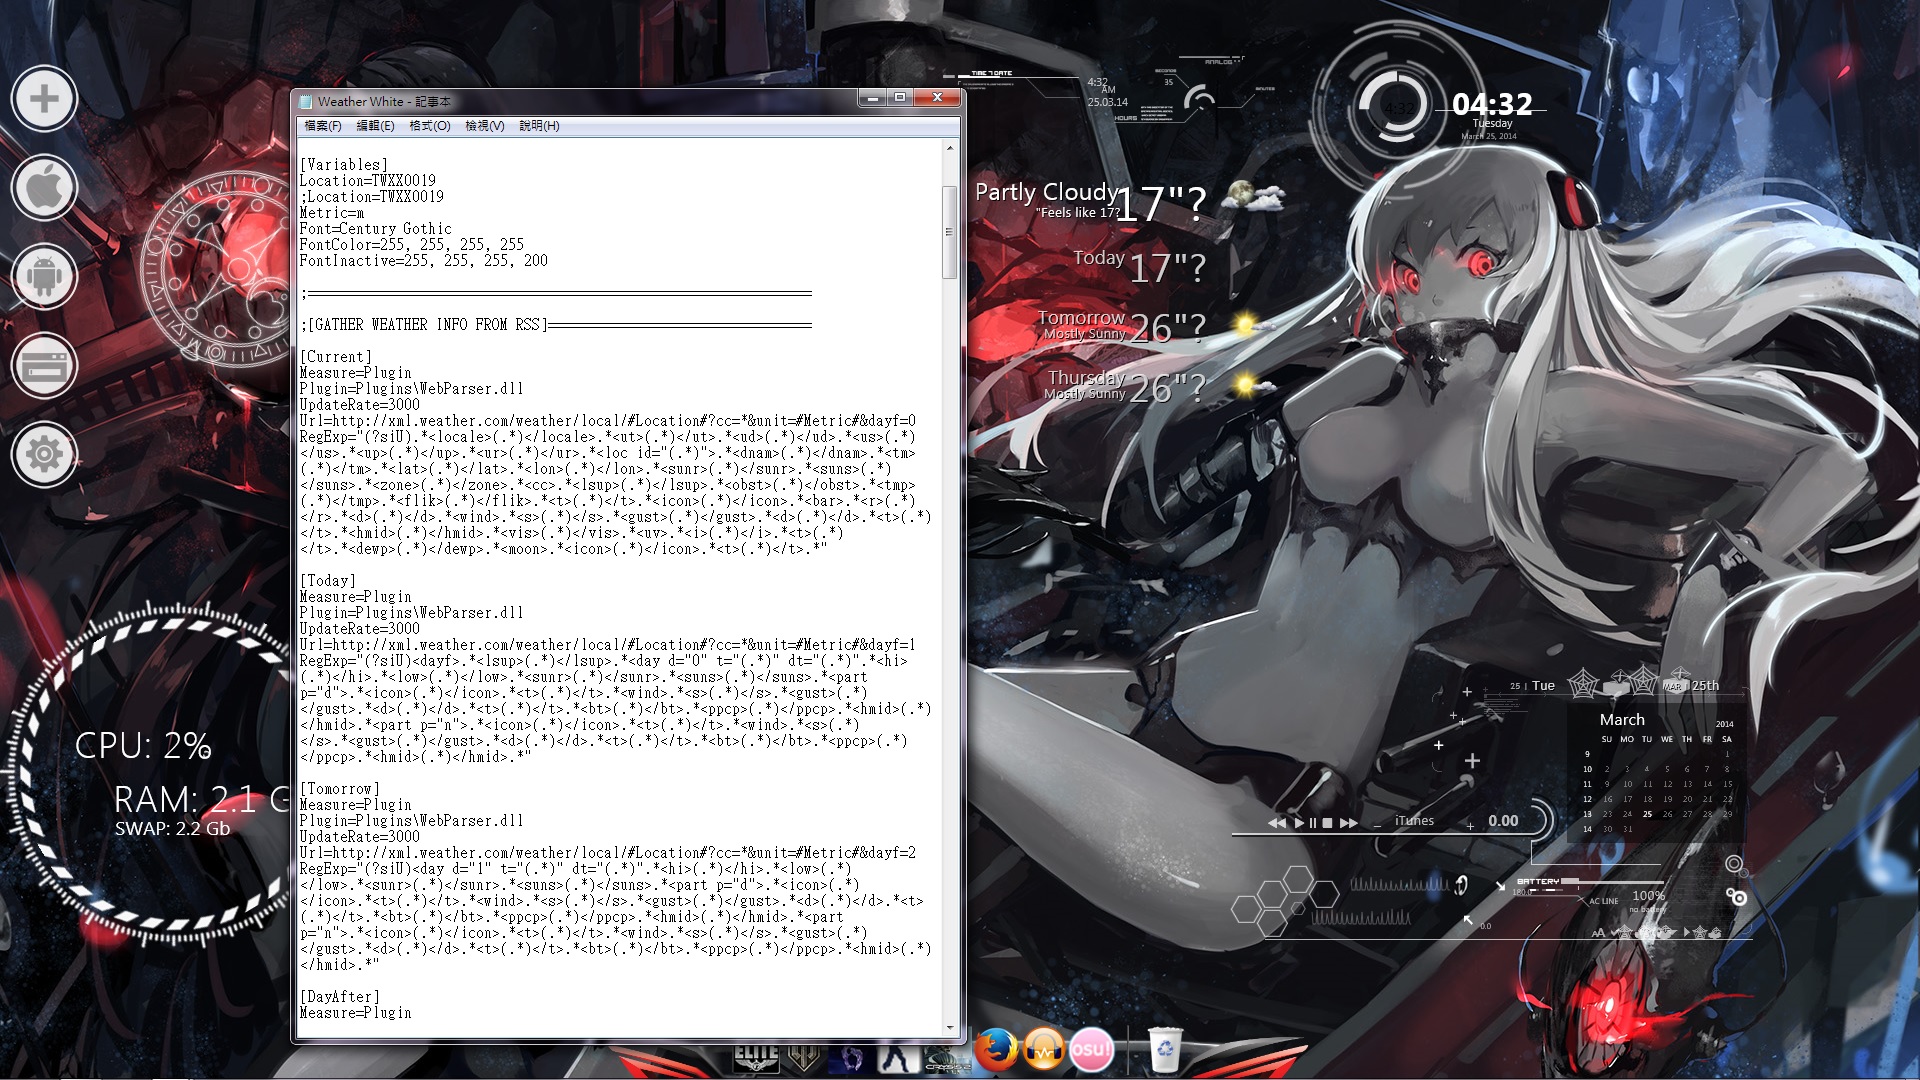Image resolution: width=1920 pixels, height=1080 pixels.
Task: Open the gear settings sidebar icon
Action: click(x=44, y=455)
